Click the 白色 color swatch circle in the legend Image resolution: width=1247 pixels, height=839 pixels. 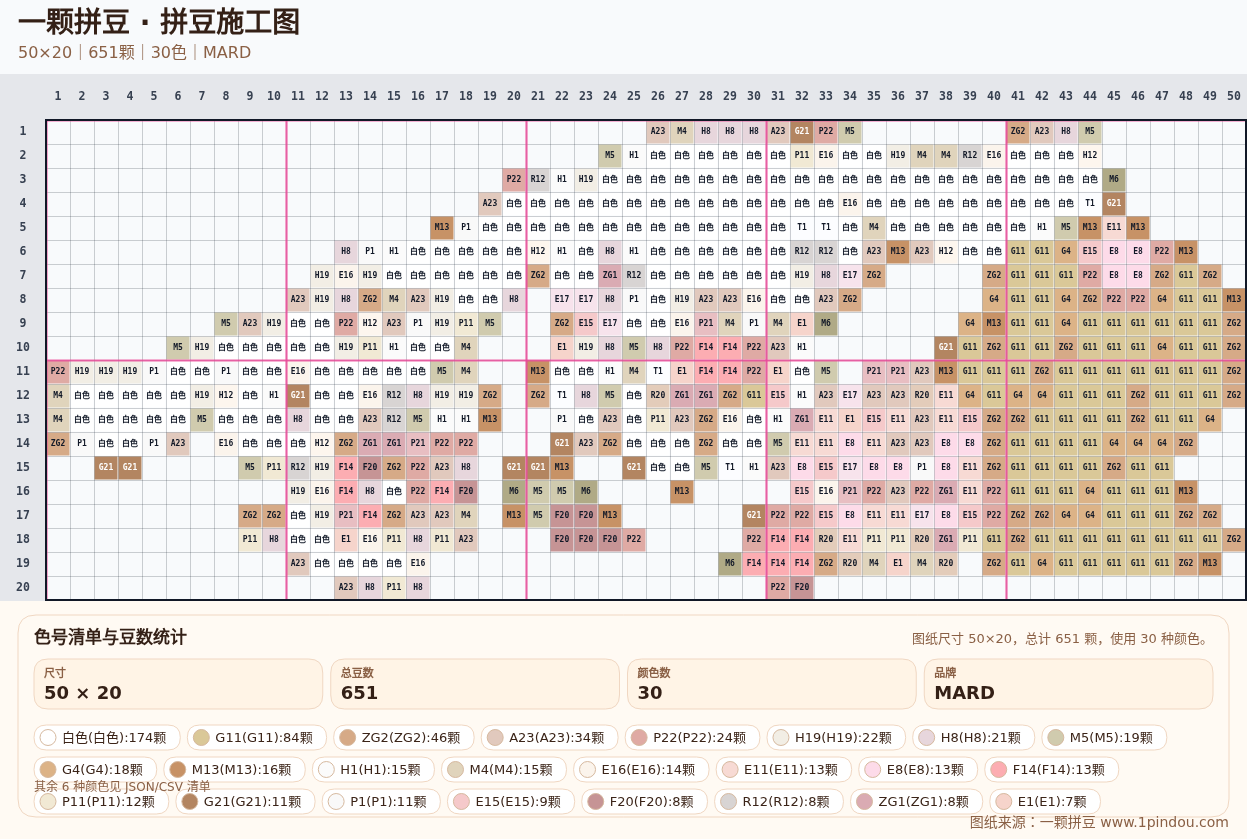48,738
